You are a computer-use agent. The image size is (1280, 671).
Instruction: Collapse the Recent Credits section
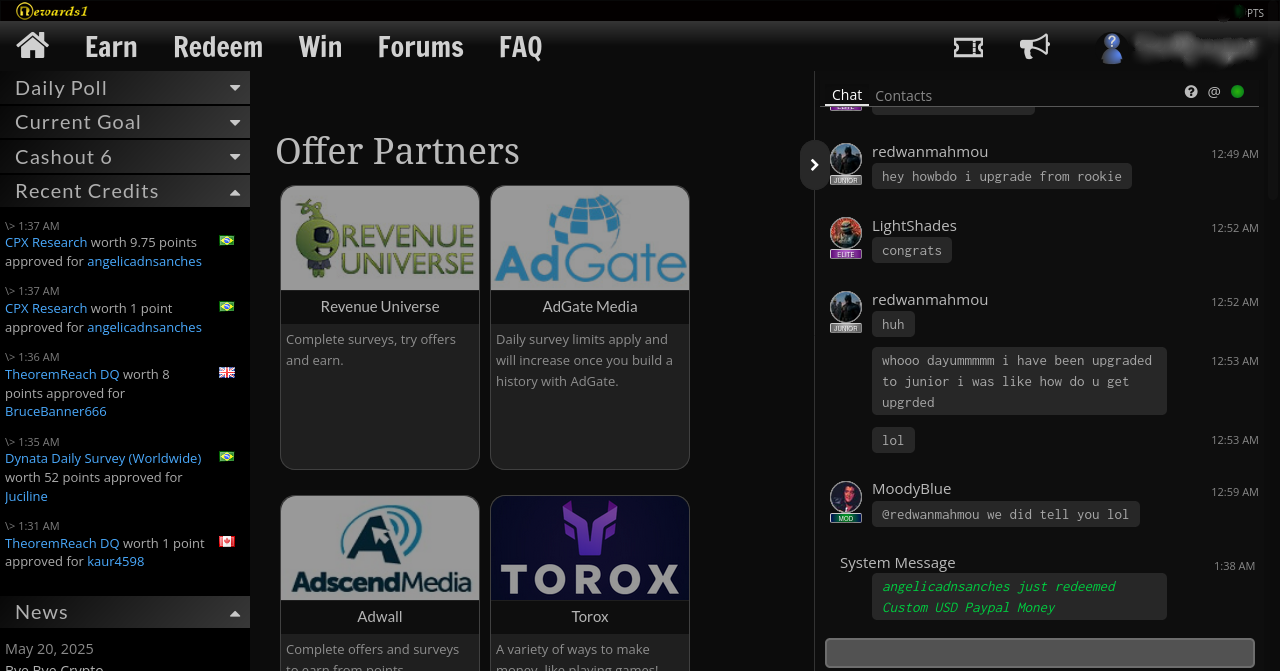point(125,191)
